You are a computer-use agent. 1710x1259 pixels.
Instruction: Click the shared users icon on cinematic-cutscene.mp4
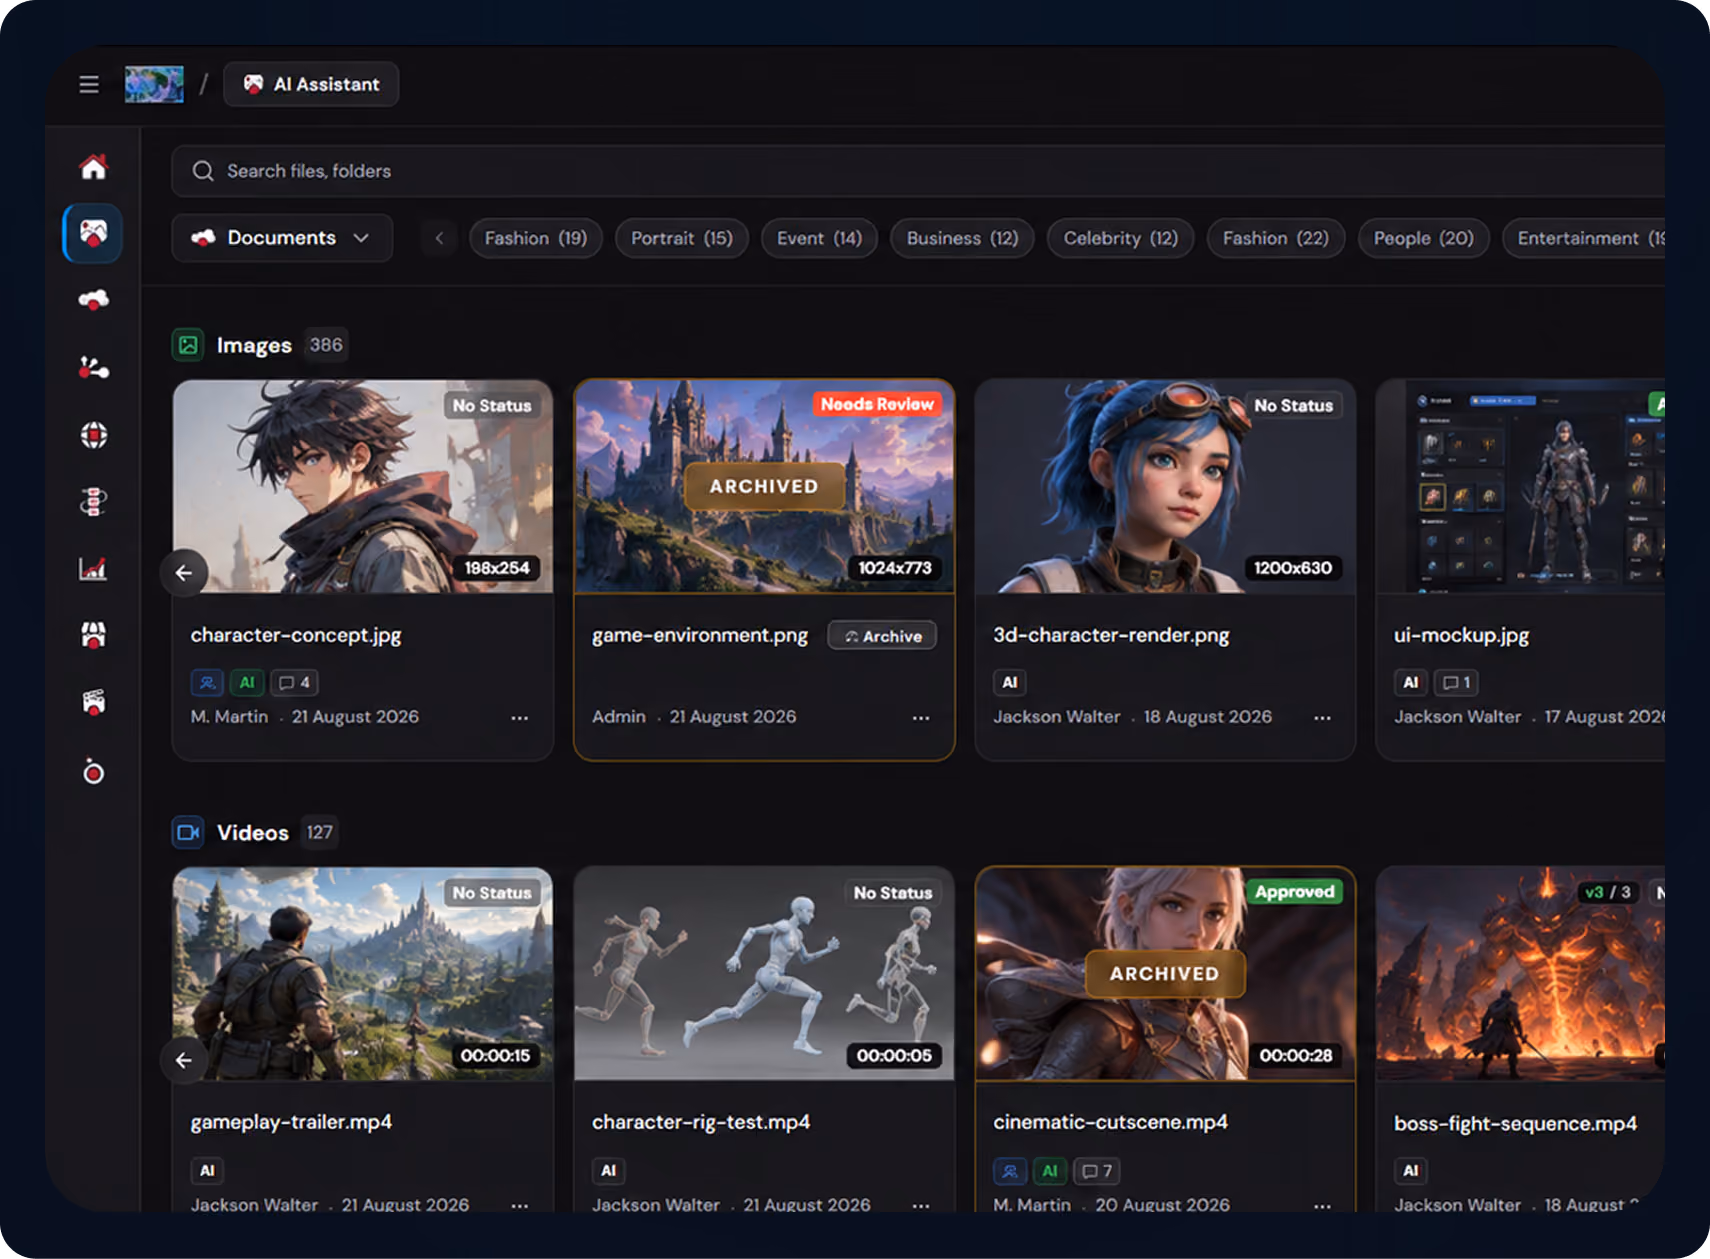pyautogui.click(x=1010, y=1171)
